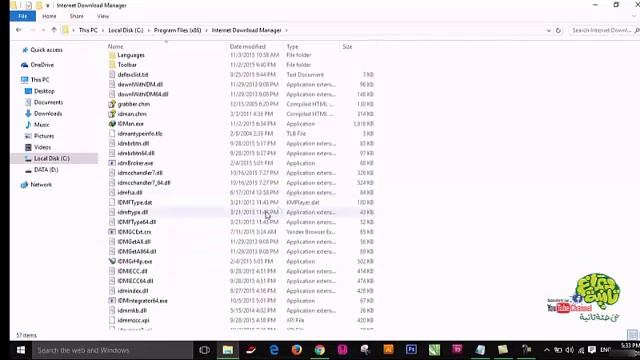Open Network in navigation pane

41,184
